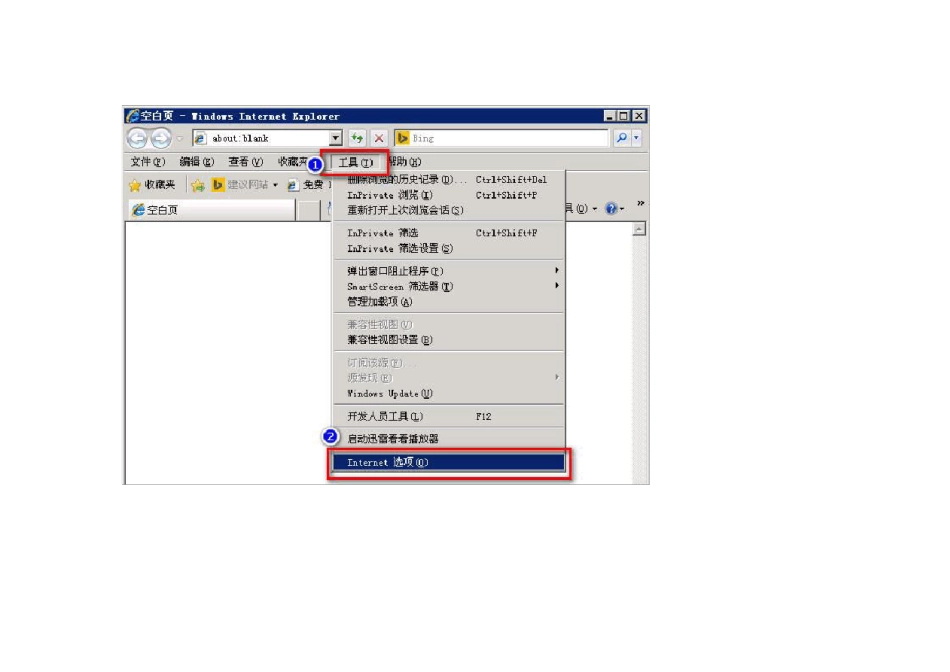
Task: Choose 重新打开上次浏览会话(S)
Action: coord(448,210)
